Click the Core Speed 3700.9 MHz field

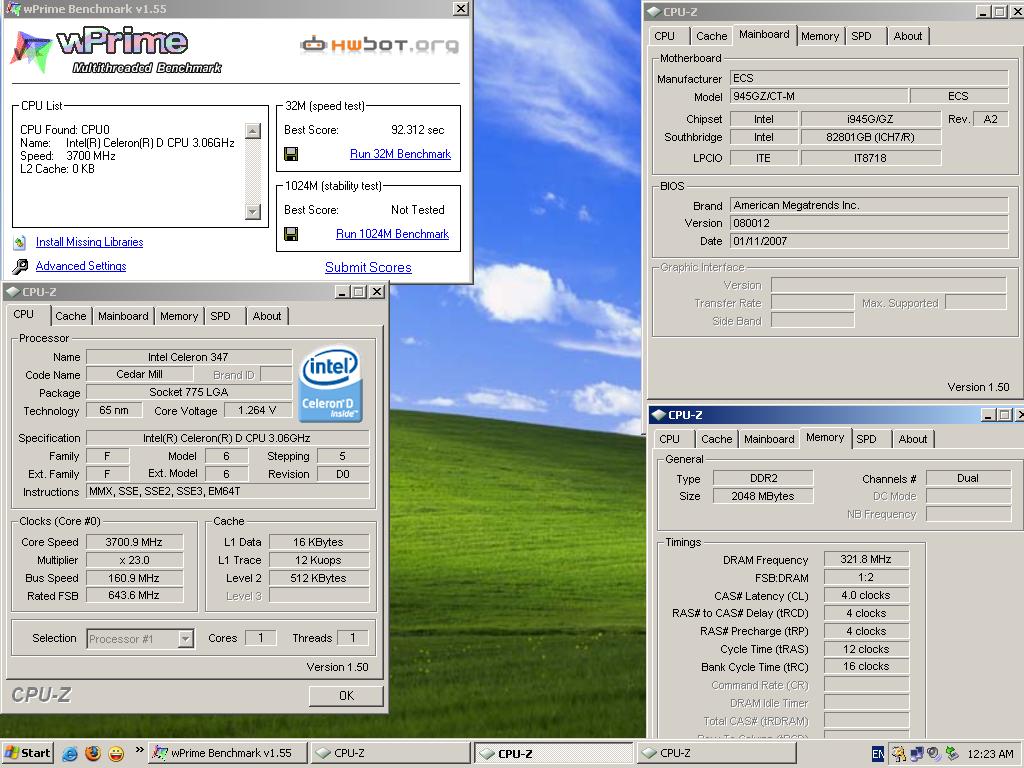pyautogui.click(x=134, y=542)
